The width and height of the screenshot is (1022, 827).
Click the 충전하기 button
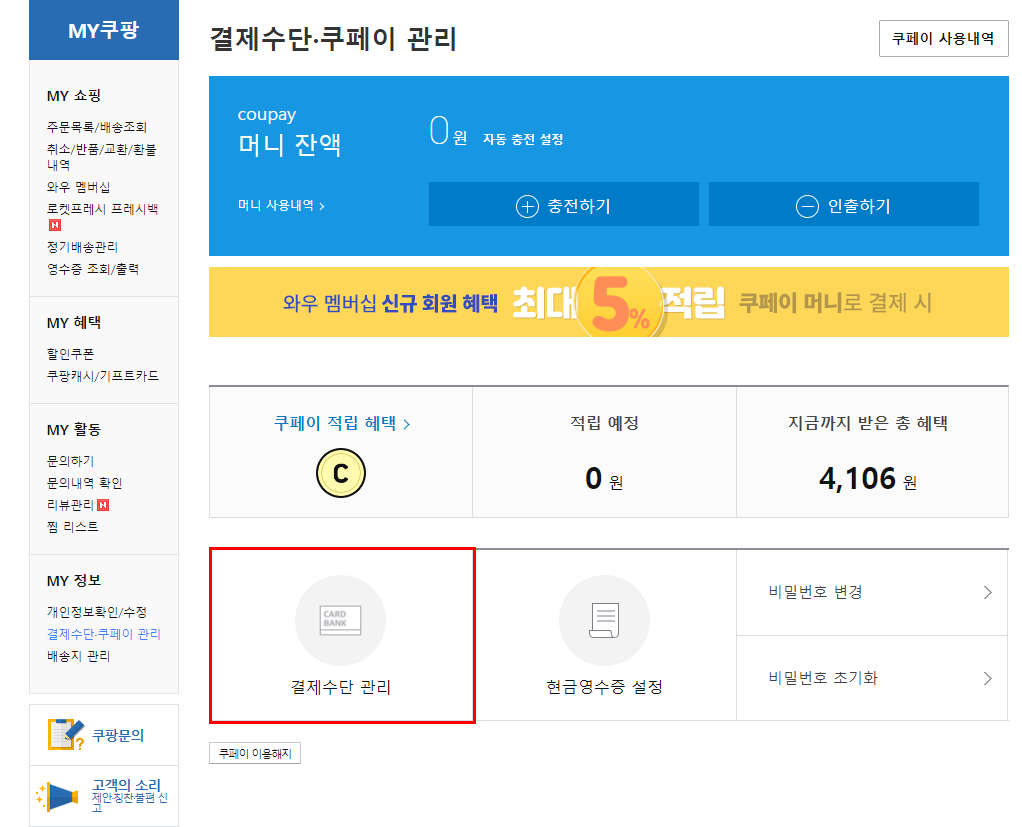564,204
